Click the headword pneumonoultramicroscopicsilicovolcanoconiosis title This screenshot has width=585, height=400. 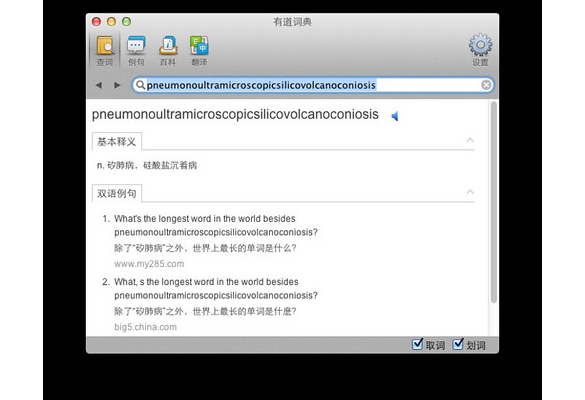[235, 115]
